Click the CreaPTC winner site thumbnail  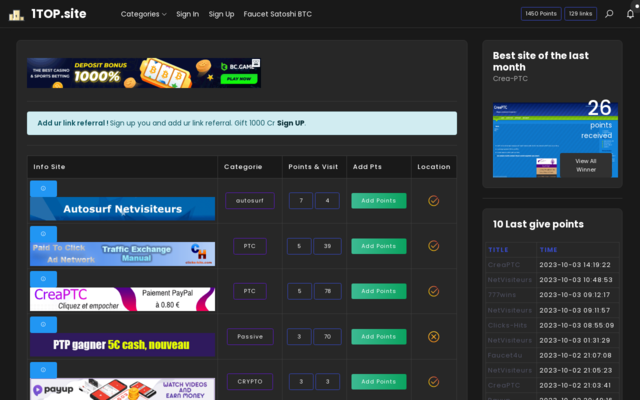click(555, 140)
